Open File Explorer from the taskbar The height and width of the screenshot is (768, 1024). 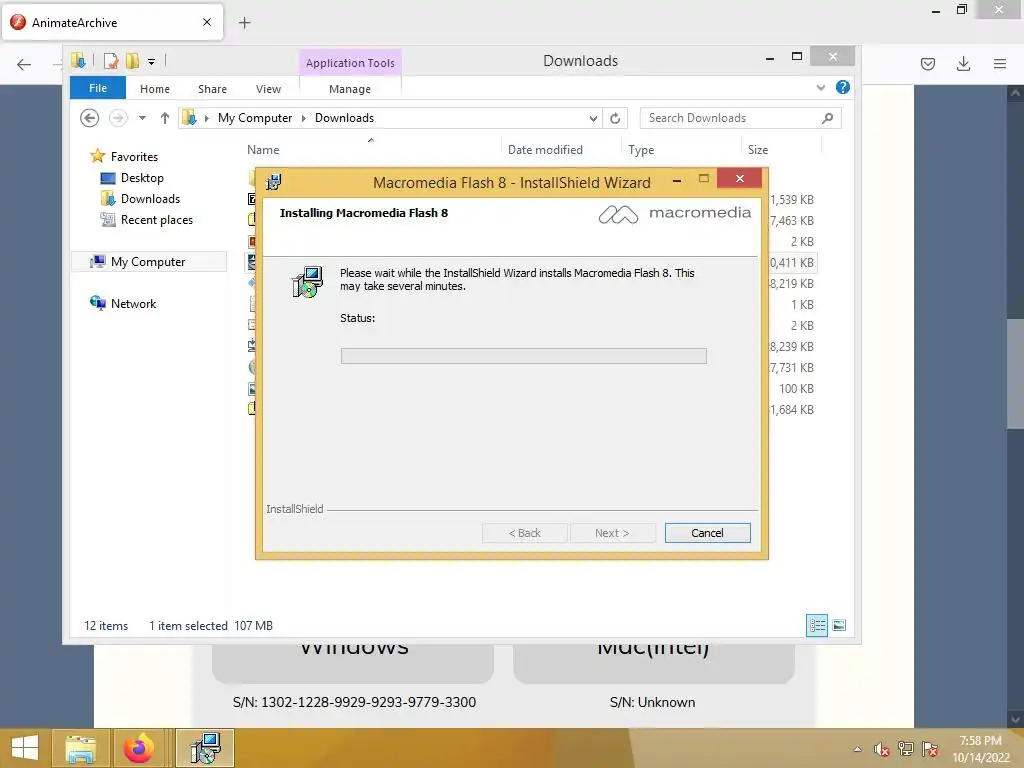tap(80, 748)
